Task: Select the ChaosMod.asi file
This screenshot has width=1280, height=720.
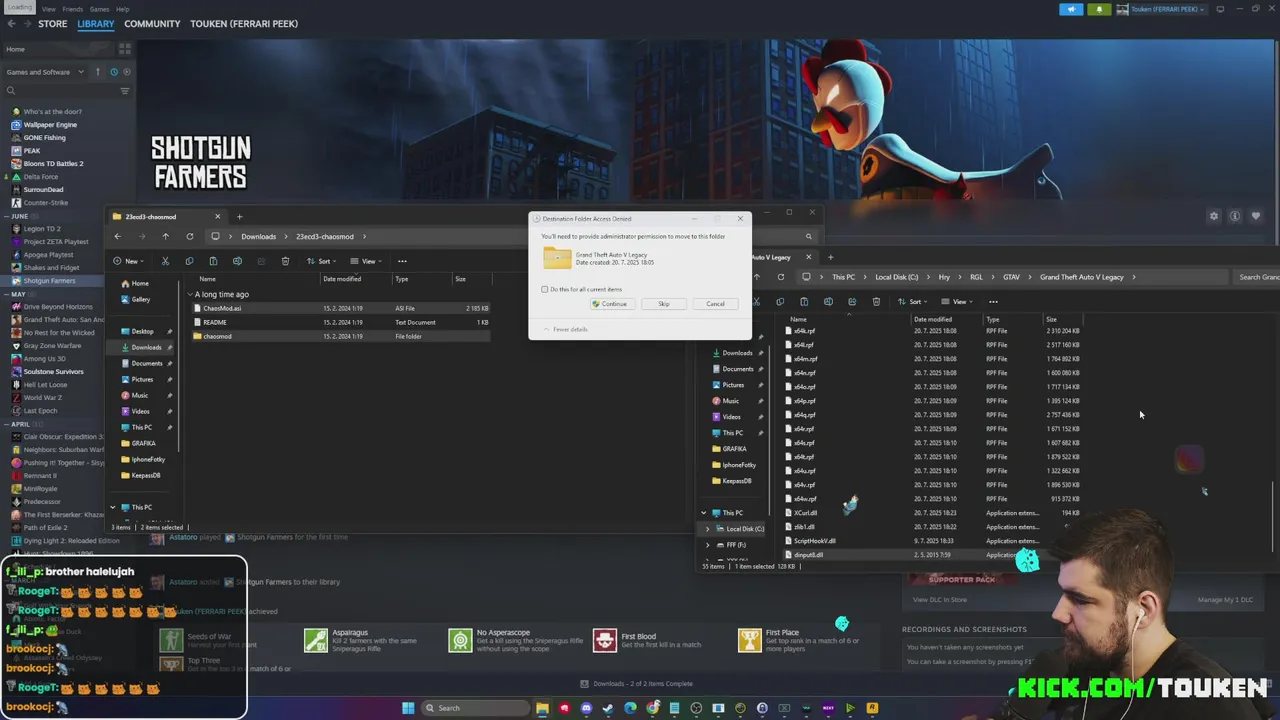Action: click(340, 308)
